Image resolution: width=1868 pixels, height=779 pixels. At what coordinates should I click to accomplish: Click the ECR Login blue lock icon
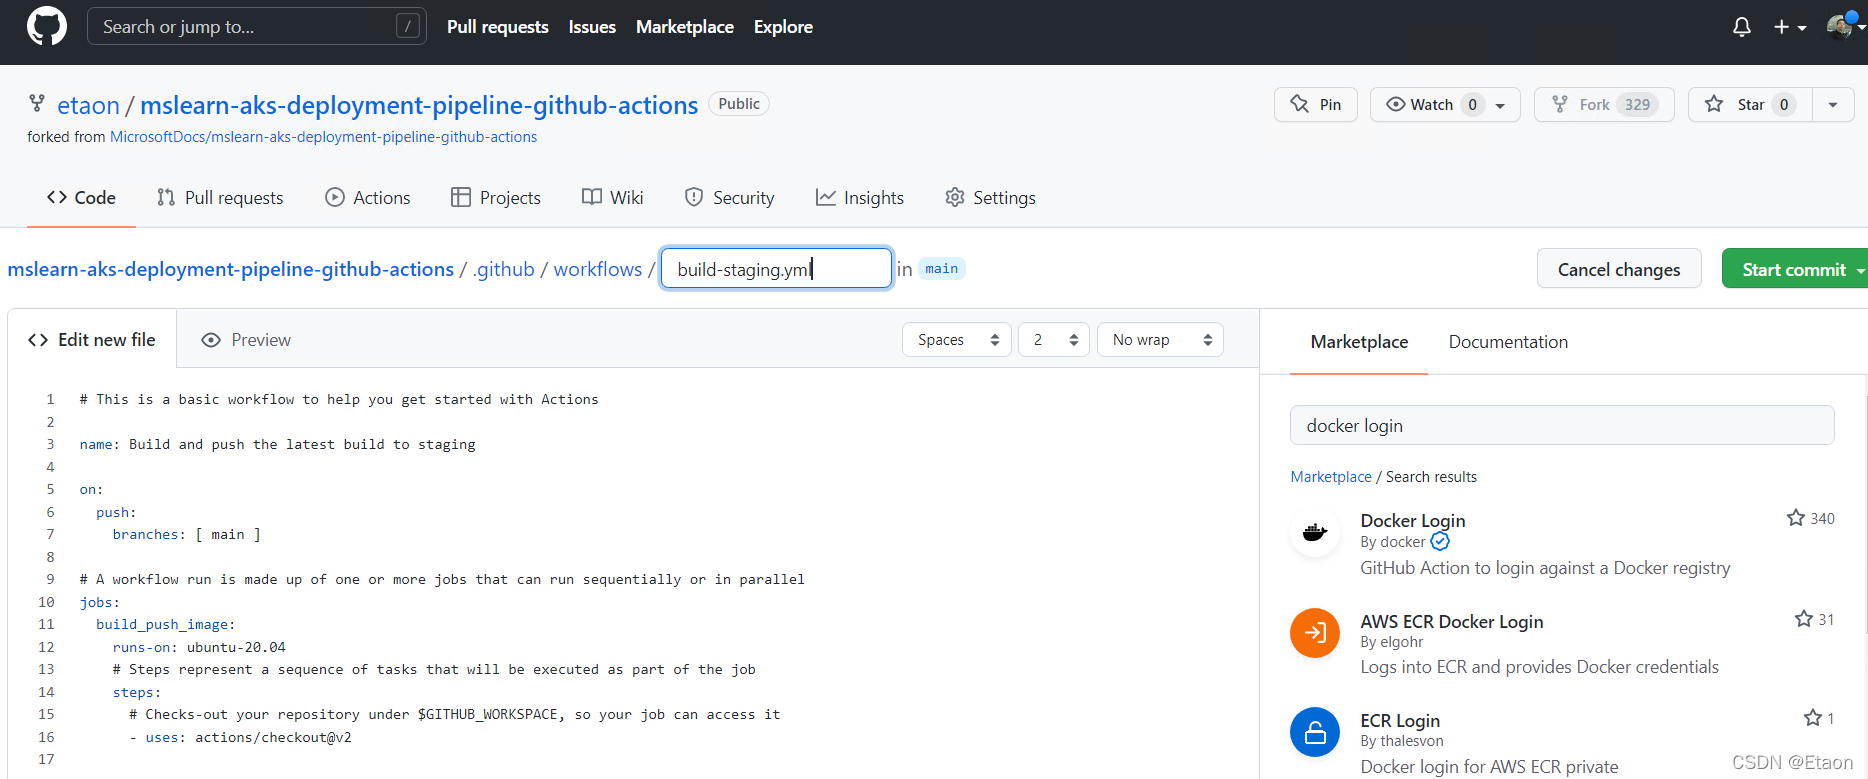click(x=1315, y=732)
